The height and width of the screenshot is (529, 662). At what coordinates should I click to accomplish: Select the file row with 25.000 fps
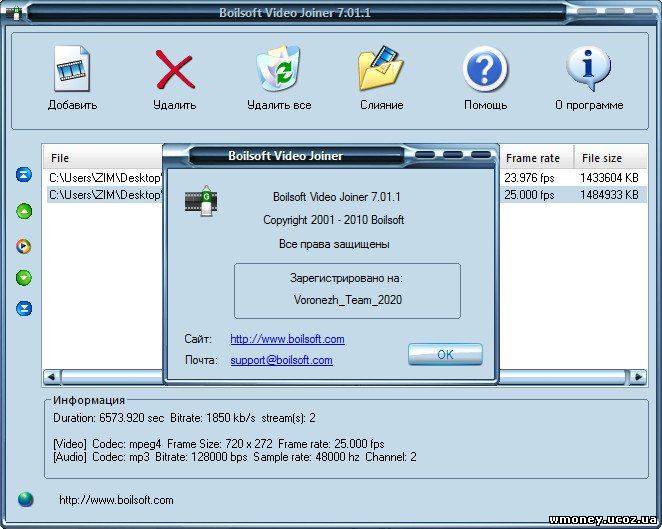pos(346,195)
